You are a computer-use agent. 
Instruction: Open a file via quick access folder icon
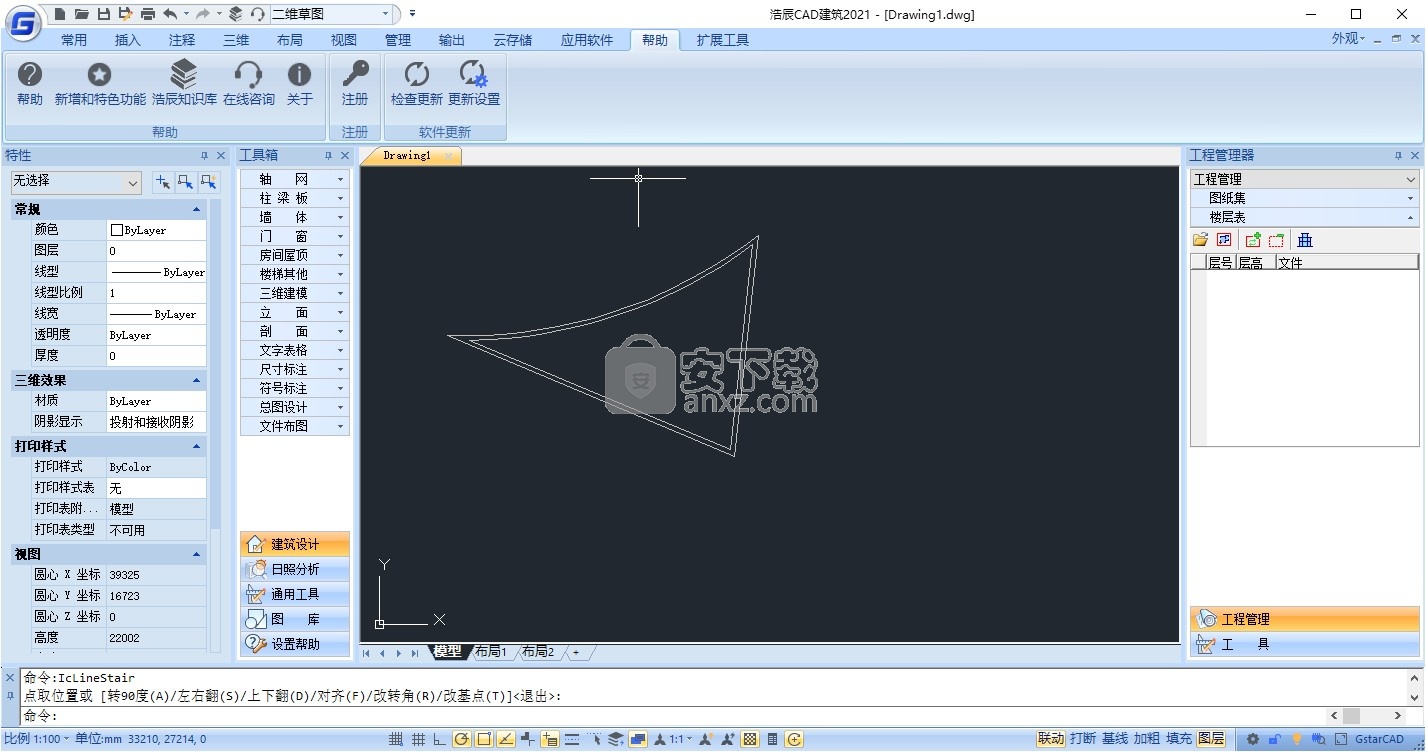click(x=82, y=14)
